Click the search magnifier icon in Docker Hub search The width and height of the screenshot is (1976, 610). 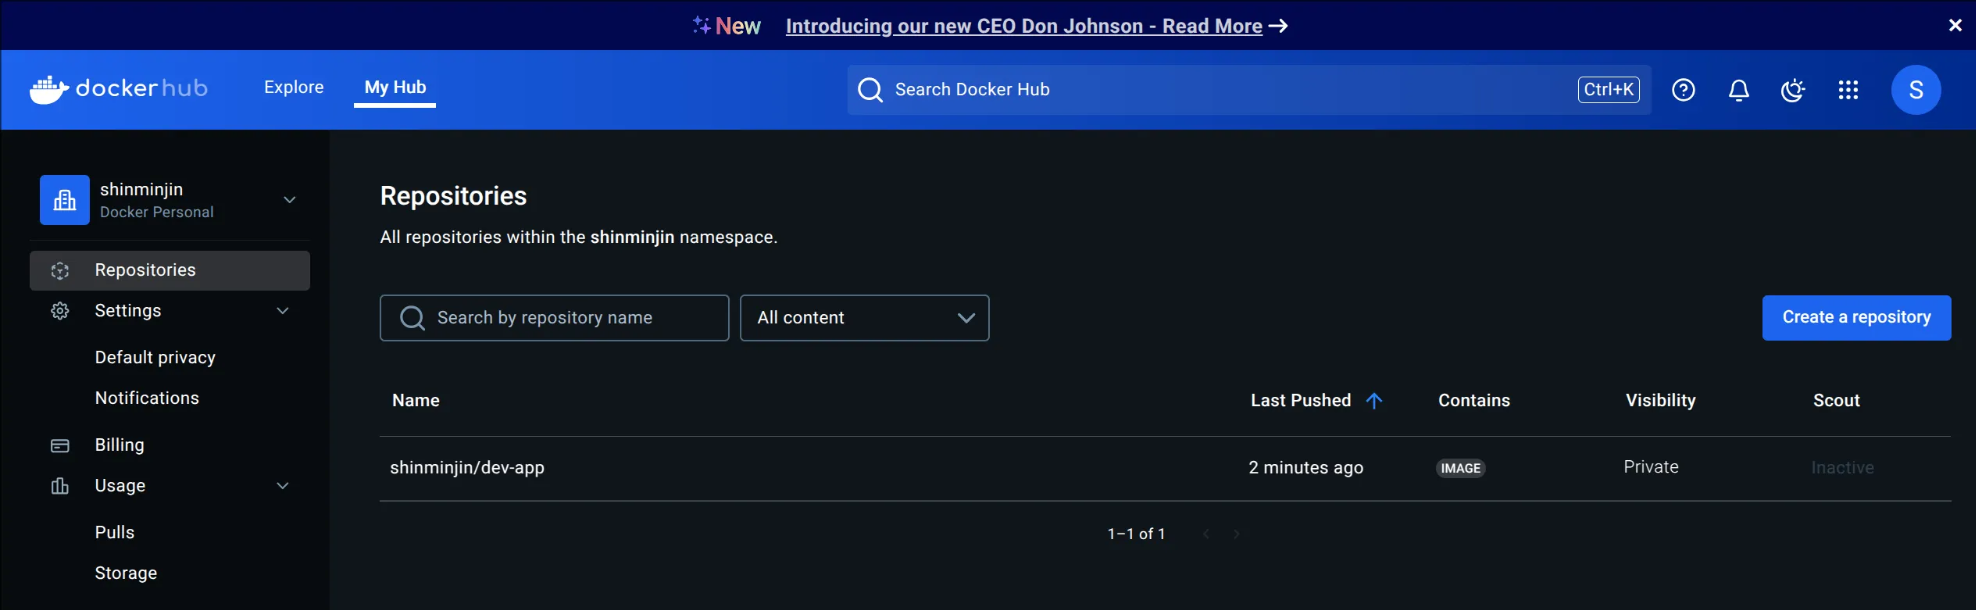point(871,90)
